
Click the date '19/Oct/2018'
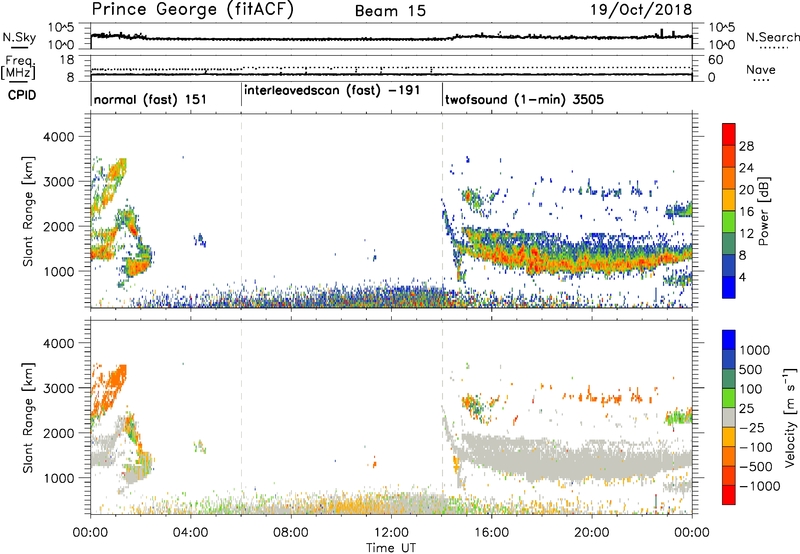(641, 10)
